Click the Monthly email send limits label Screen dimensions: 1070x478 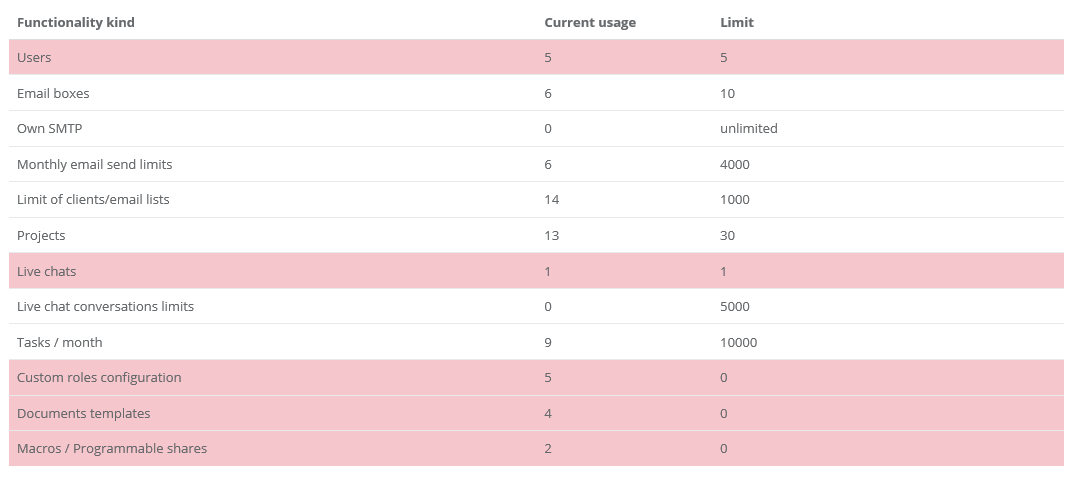point(94,164)
